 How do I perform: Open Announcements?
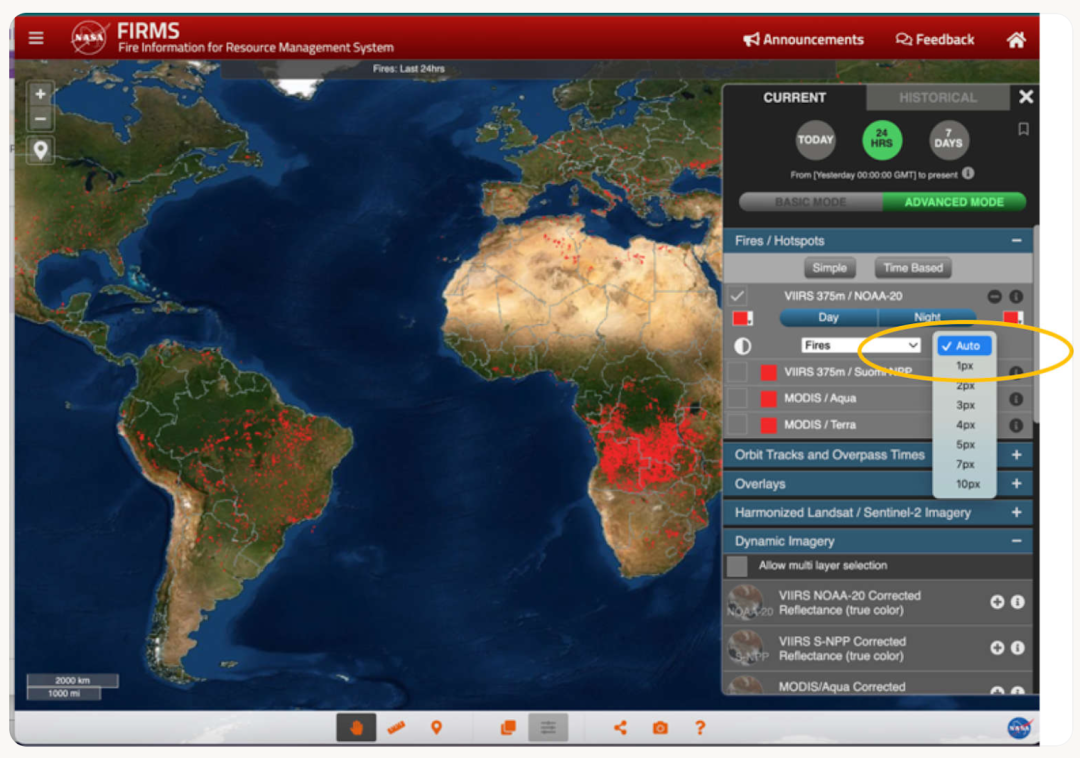click(803, 39)
